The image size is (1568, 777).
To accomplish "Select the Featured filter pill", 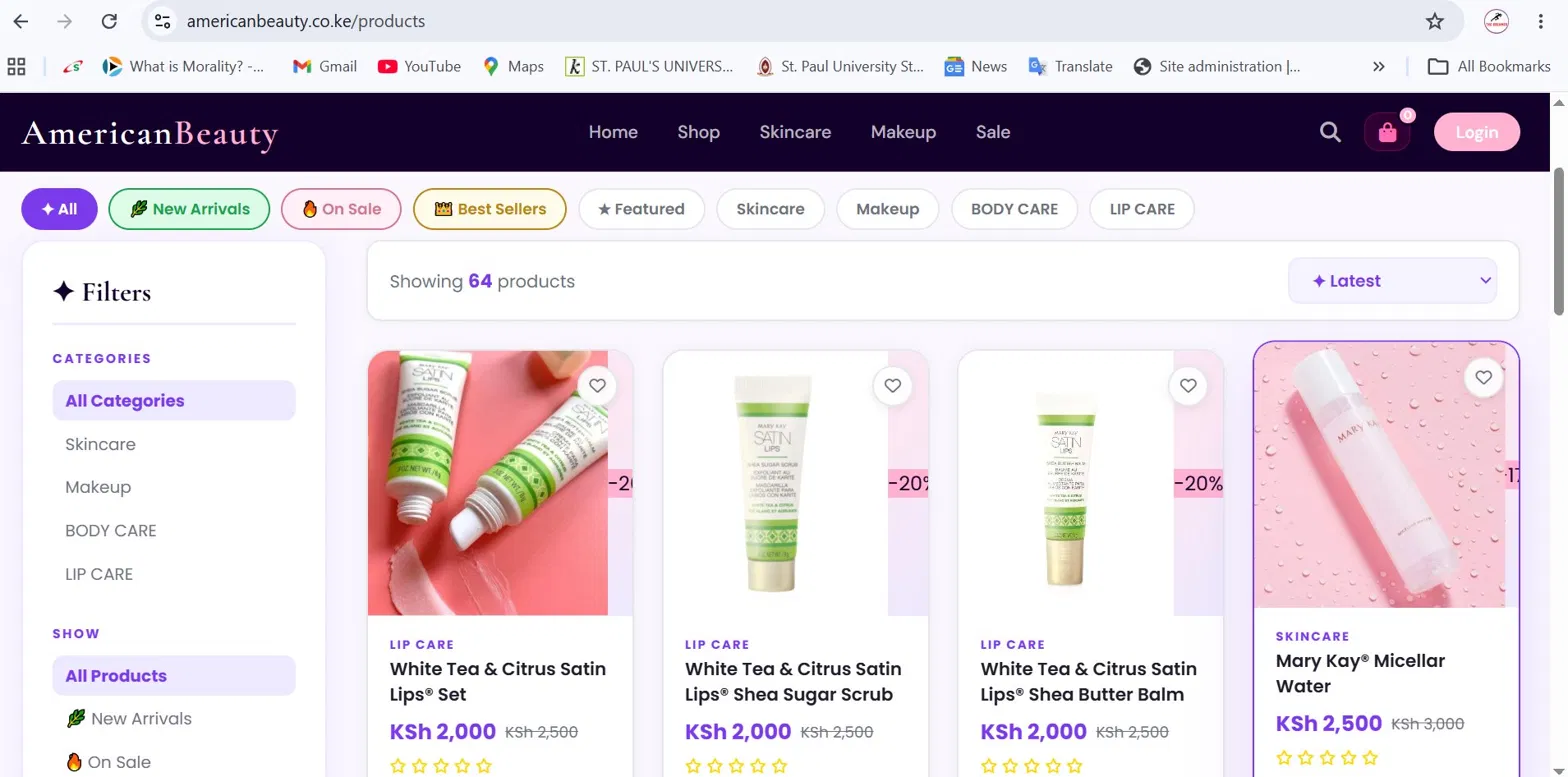I will [641, 209].
